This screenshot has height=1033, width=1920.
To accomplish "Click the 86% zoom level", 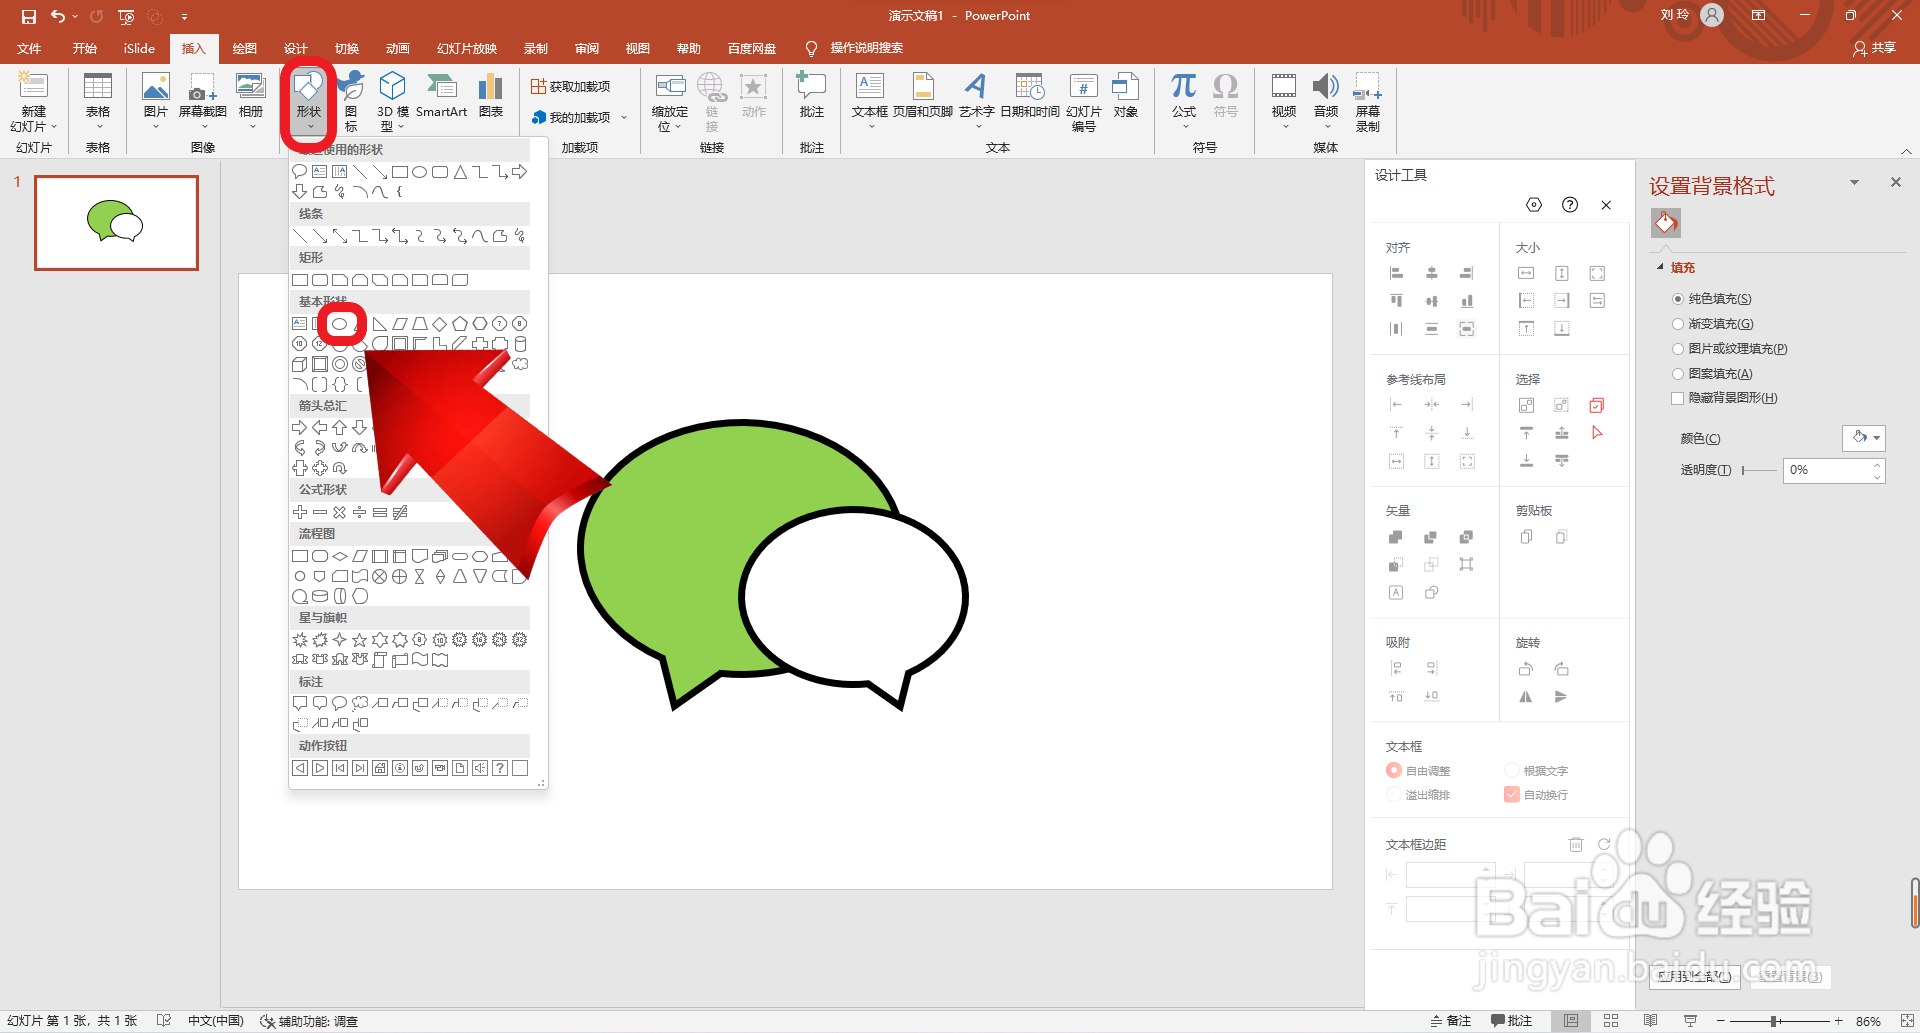I will click(x=1868, y=1021).
